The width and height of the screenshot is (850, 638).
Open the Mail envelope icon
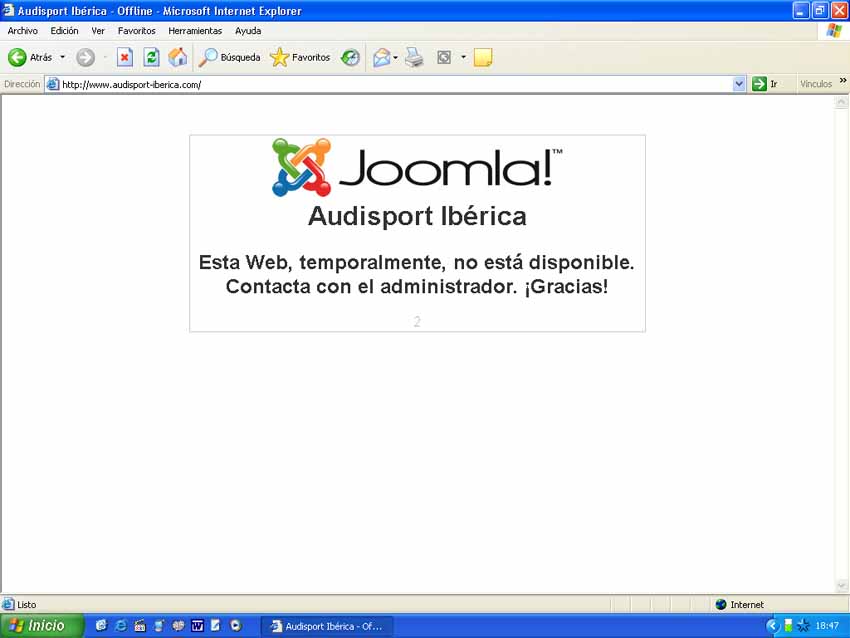point(382,57)
